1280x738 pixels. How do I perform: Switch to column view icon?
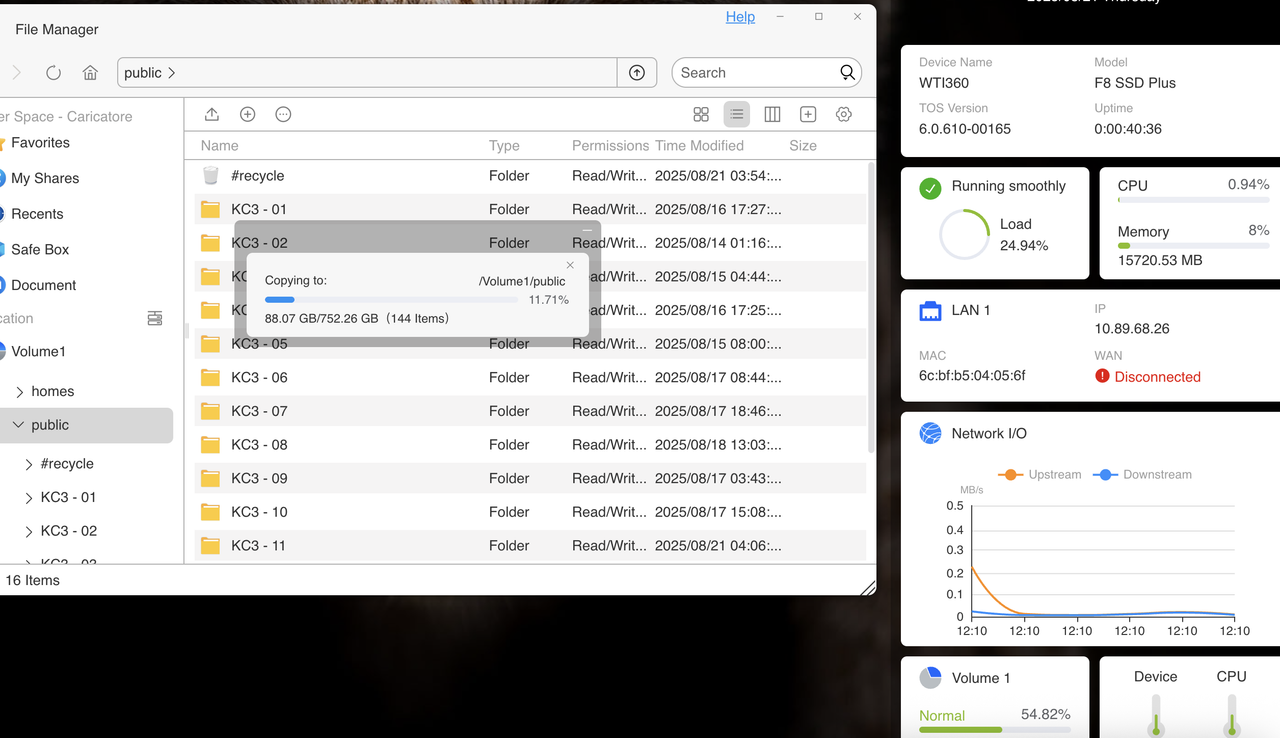pos(772,114)
